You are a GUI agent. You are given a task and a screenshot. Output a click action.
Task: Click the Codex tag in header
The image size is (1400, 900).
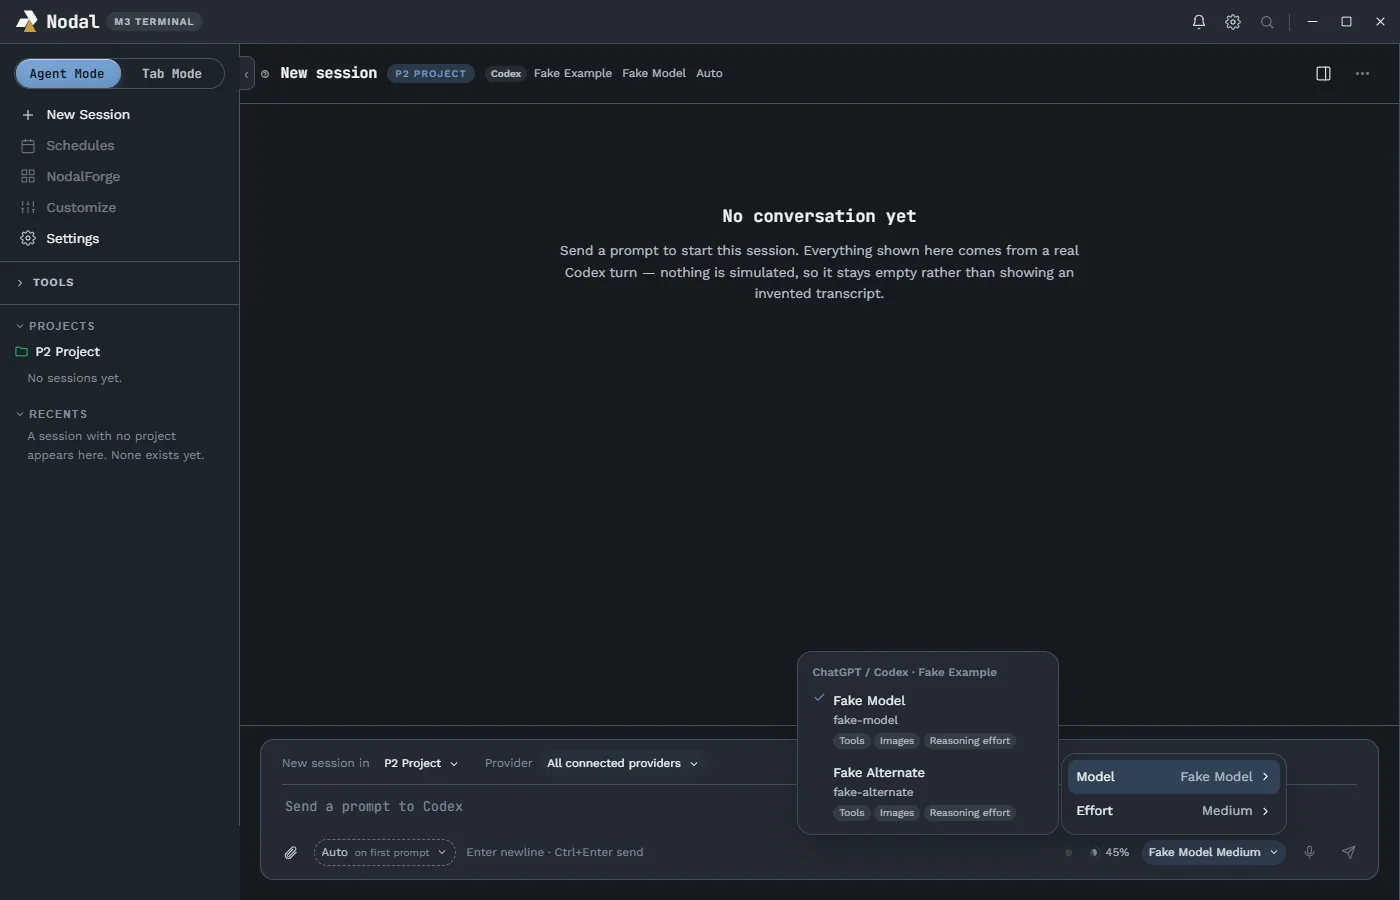[x=506, y=74]
